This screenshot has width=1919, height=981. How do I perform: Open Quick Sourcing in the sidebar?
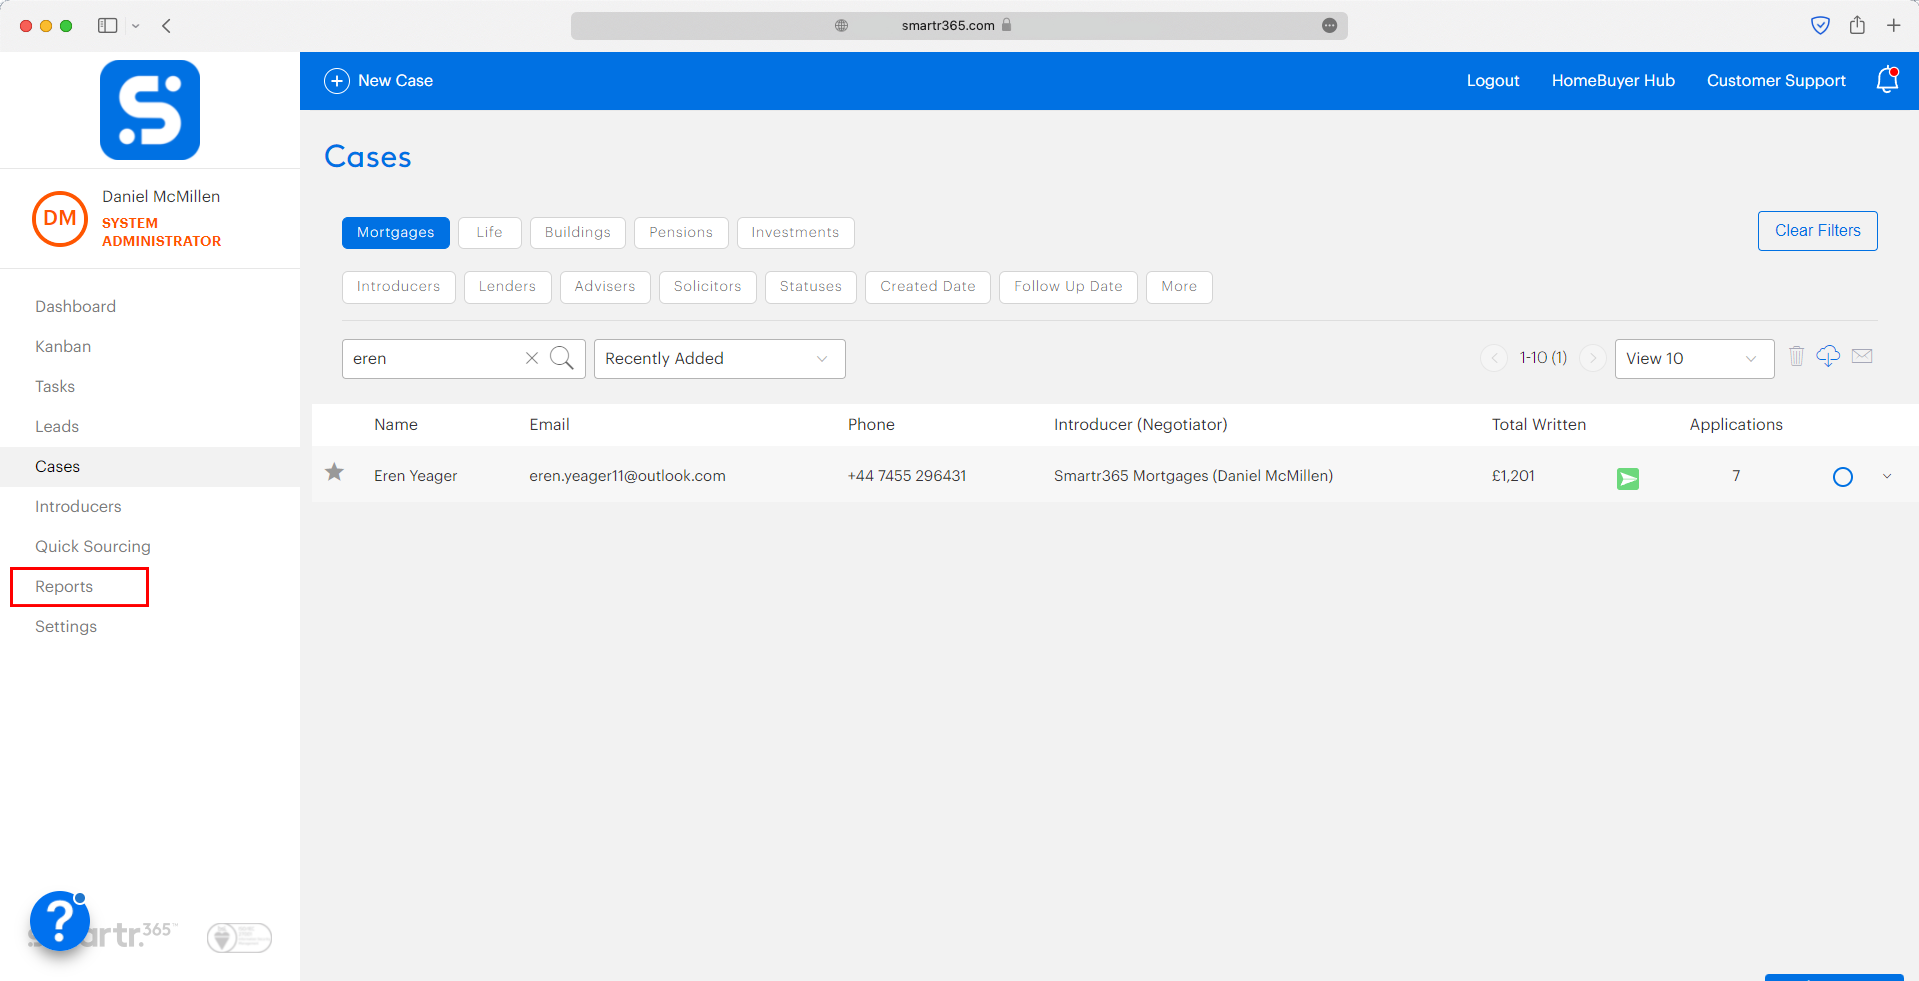pyautogui.click(x=93, y=547)
